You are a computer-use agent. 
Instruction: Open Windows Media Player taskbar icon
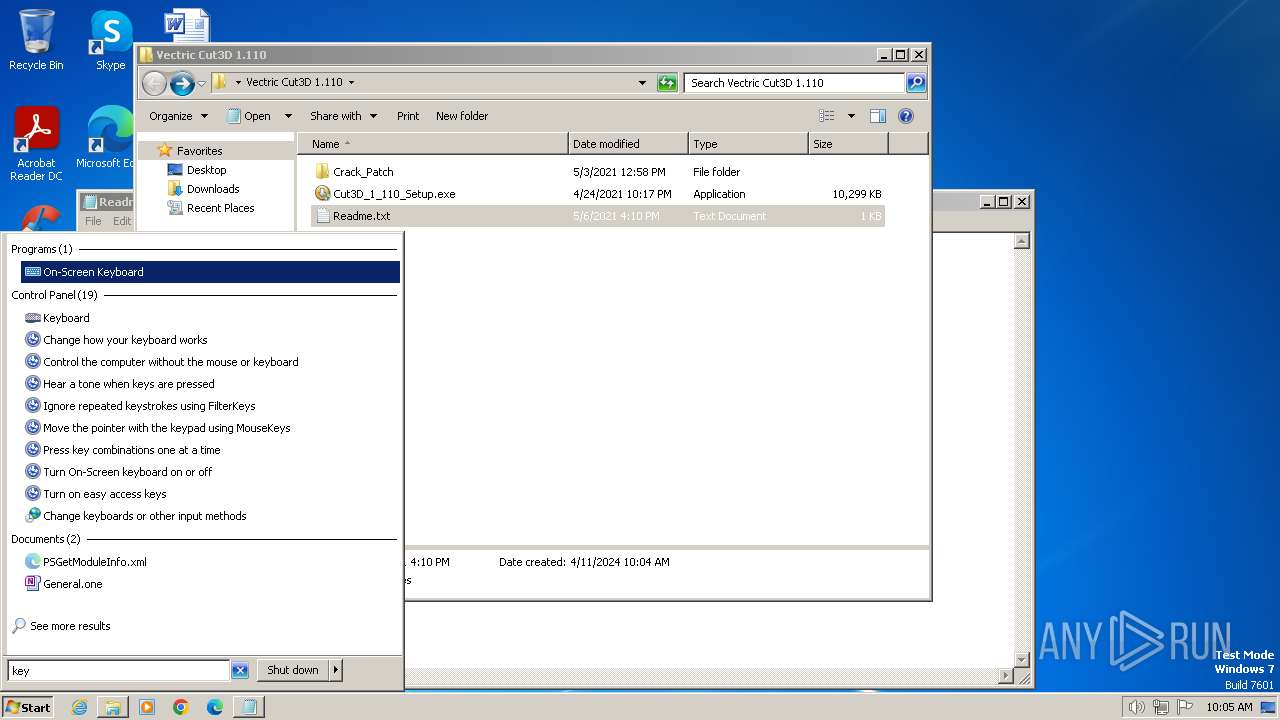[x=147, y=707]
